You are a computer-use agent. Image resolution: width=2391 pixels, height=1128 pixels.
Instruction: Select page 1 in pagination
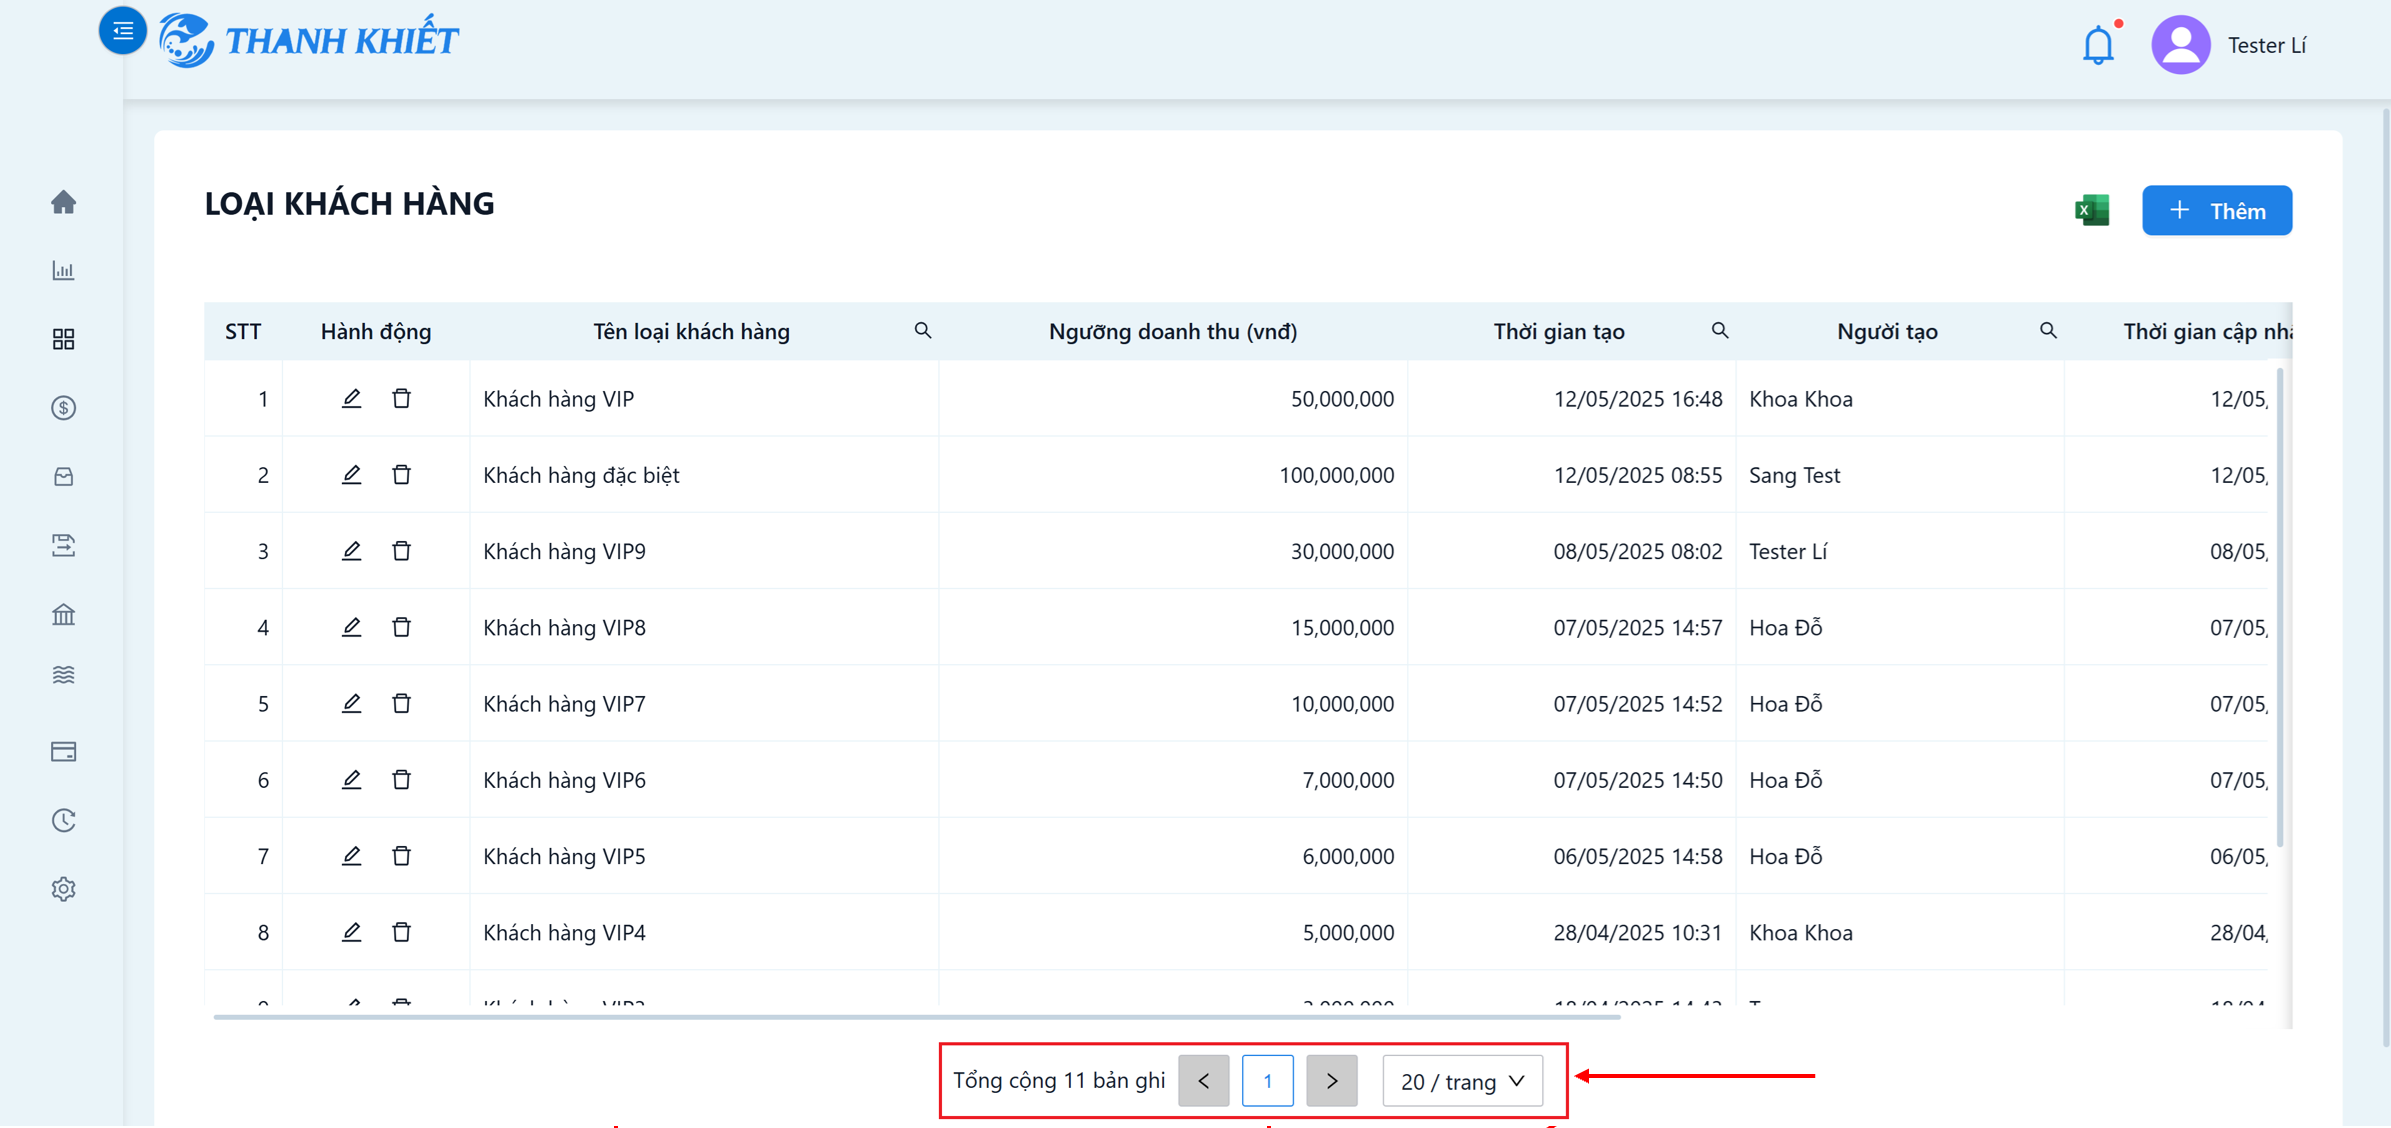point(1267,1080)
